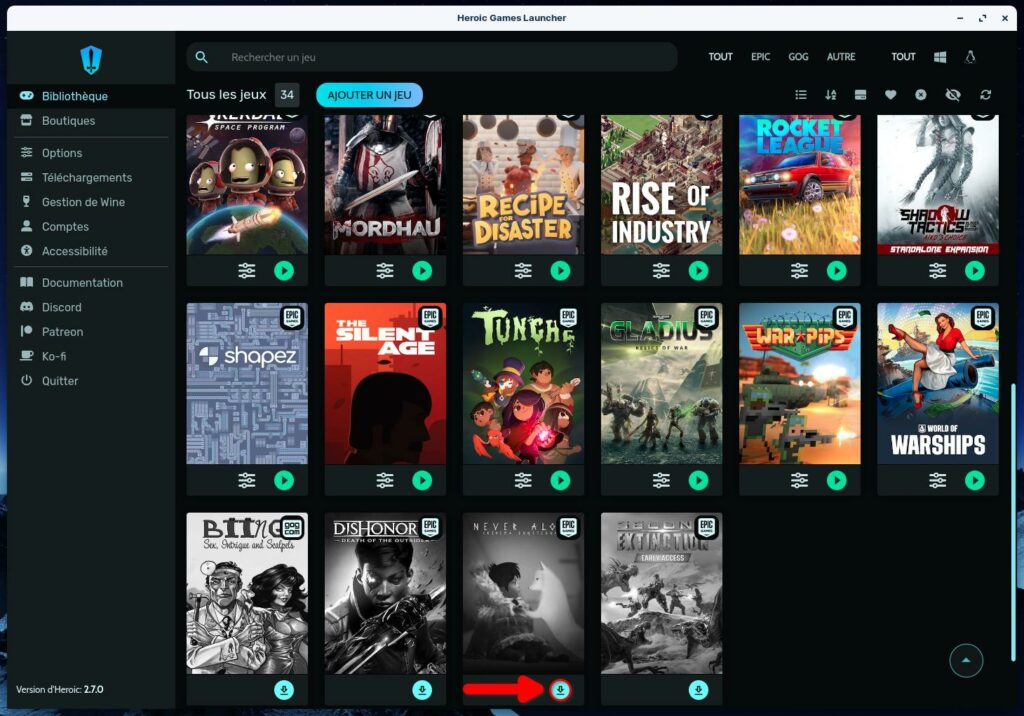Switch library to list view layout
Image resolution: width=1024 pixels, height=716 pixels.
pos(801,95)
